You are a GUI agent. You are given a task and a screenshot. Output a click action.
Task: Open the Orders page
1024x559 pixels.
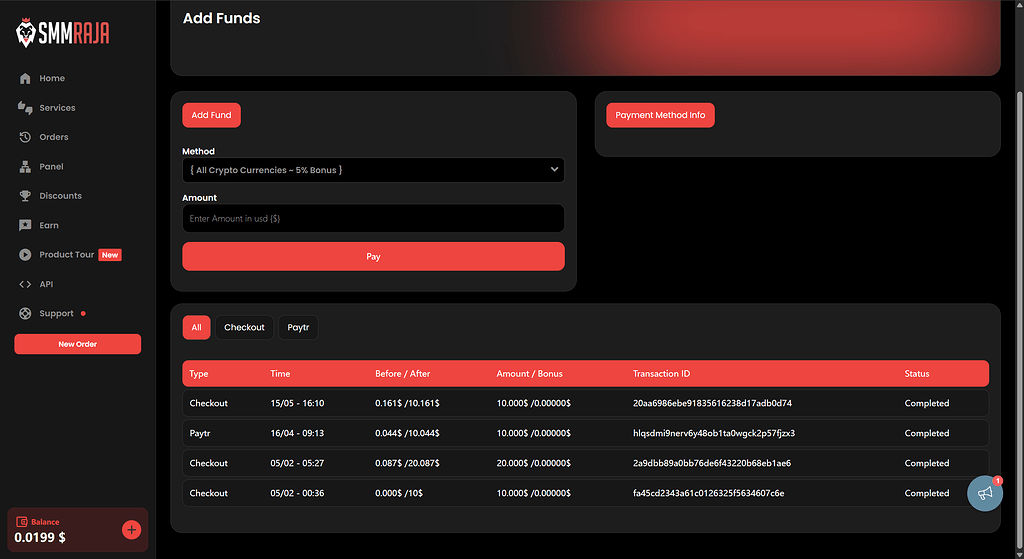point(54,137)
